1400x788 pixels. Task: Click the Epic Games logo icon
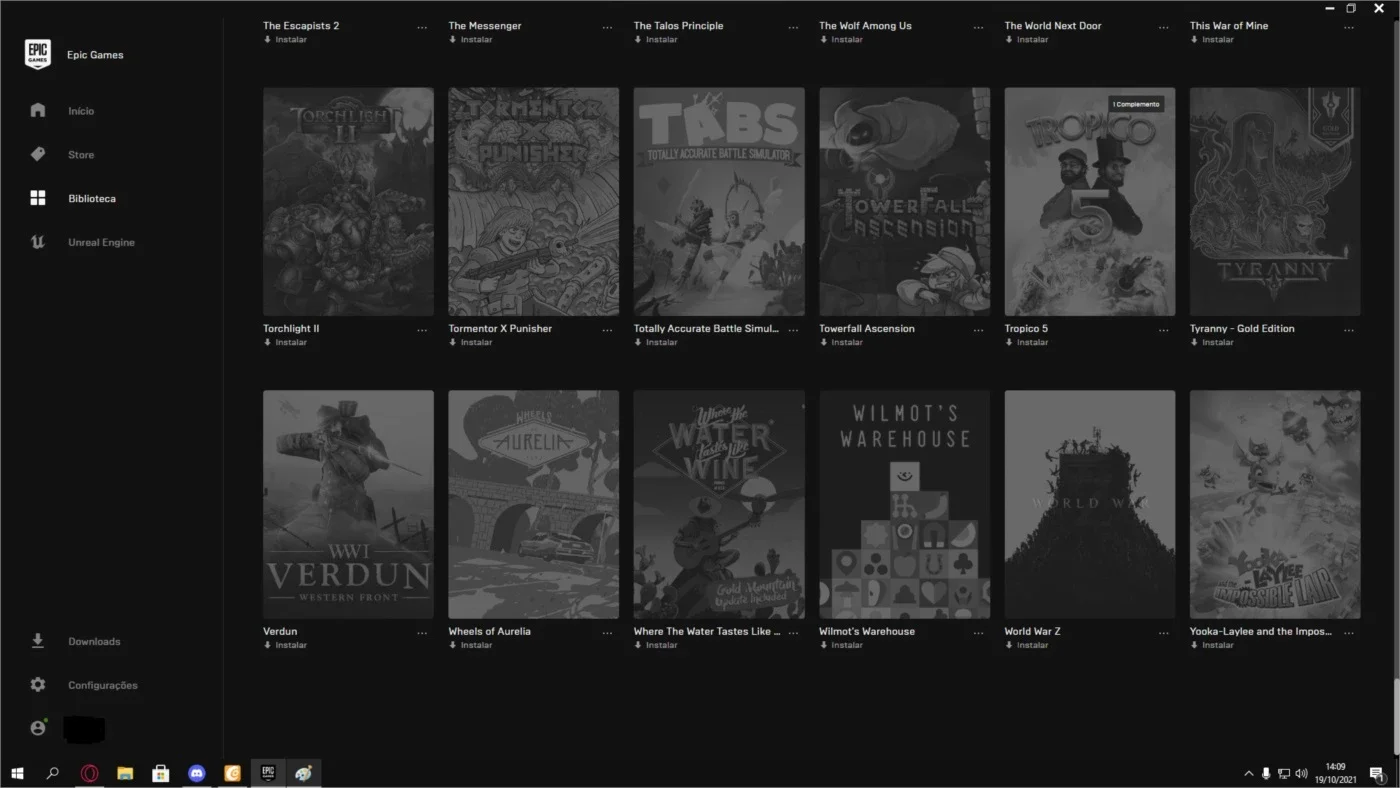coord(38,54)
